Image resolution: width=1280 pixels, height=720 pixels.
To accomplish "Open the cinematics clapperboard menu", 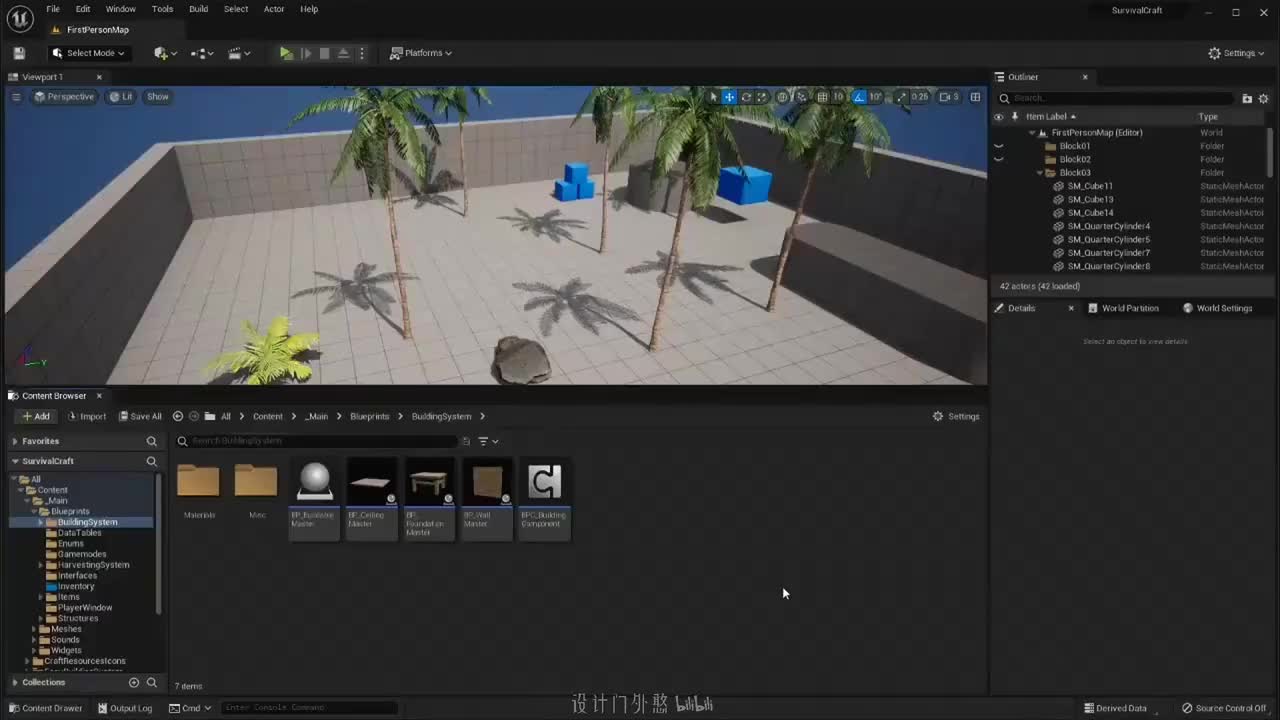I will (x=238, y=53).
